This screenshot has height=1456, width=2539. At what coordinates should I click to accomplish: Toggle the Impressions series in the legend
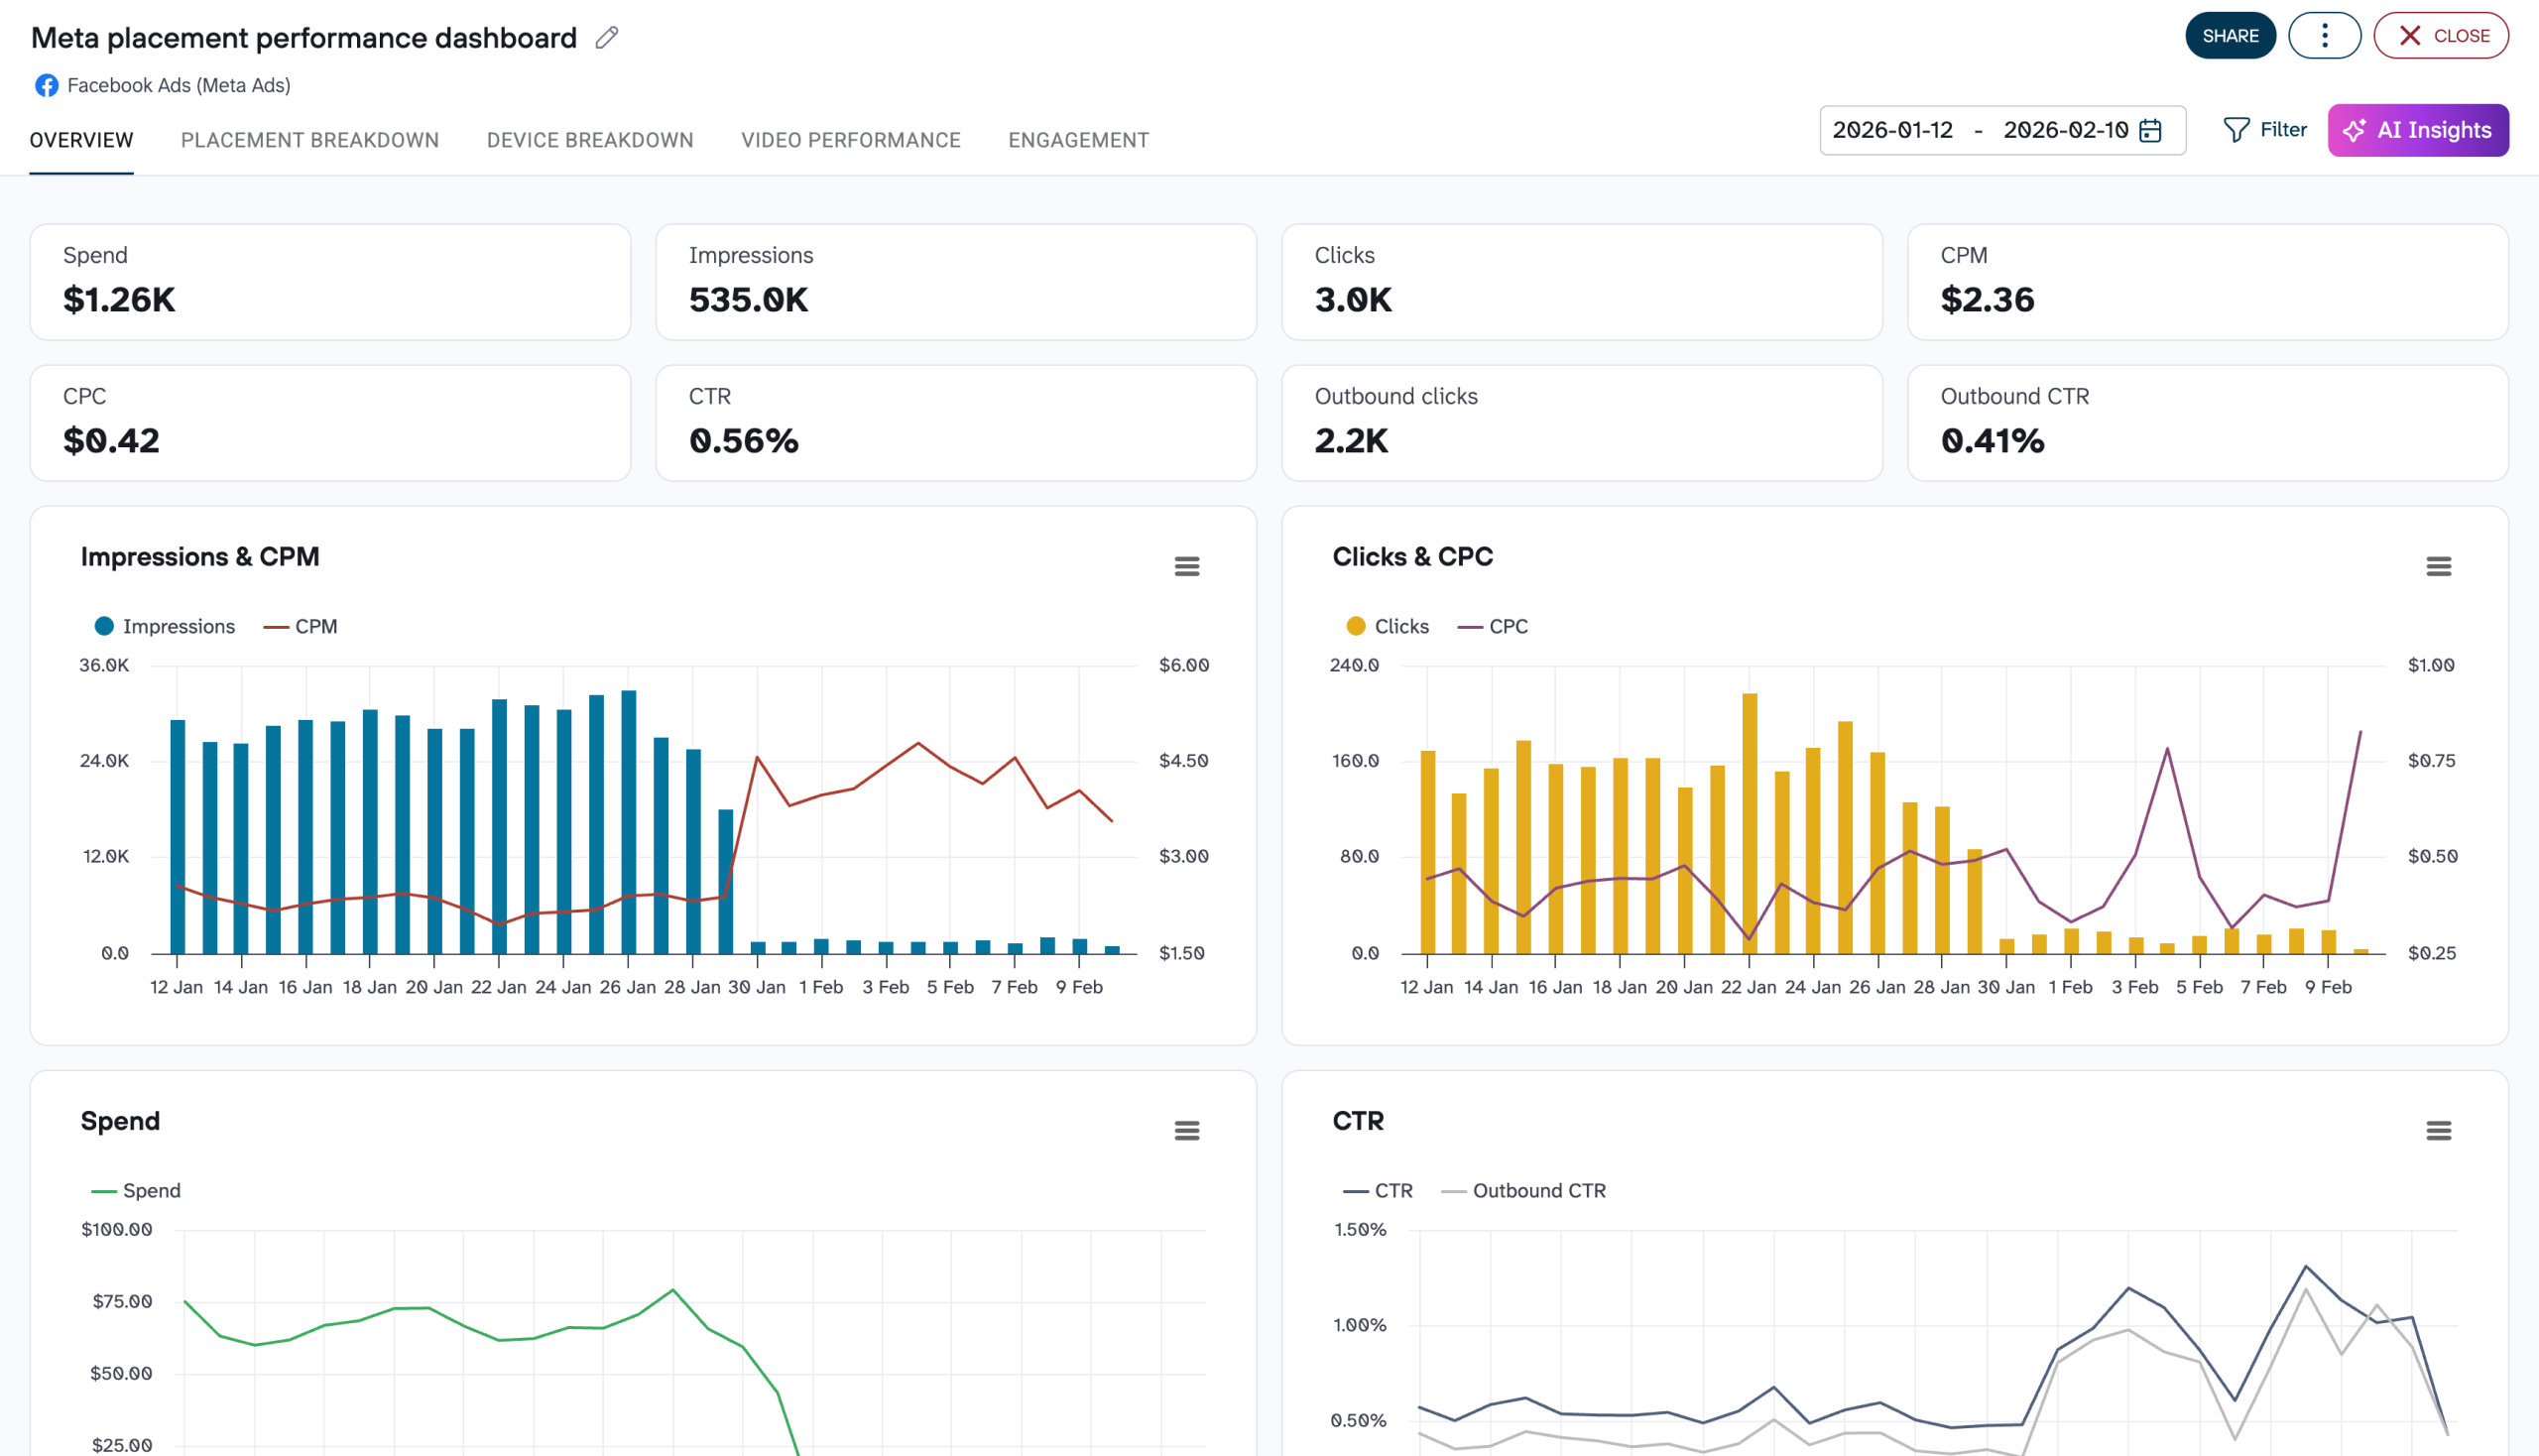(x=164, y=626)
